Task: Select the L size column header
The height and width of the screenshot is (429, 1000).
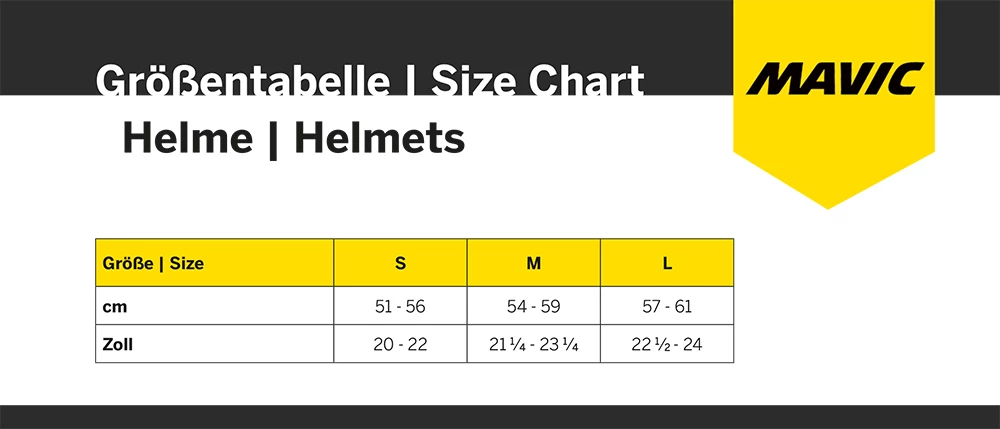Action: (667, 264)
